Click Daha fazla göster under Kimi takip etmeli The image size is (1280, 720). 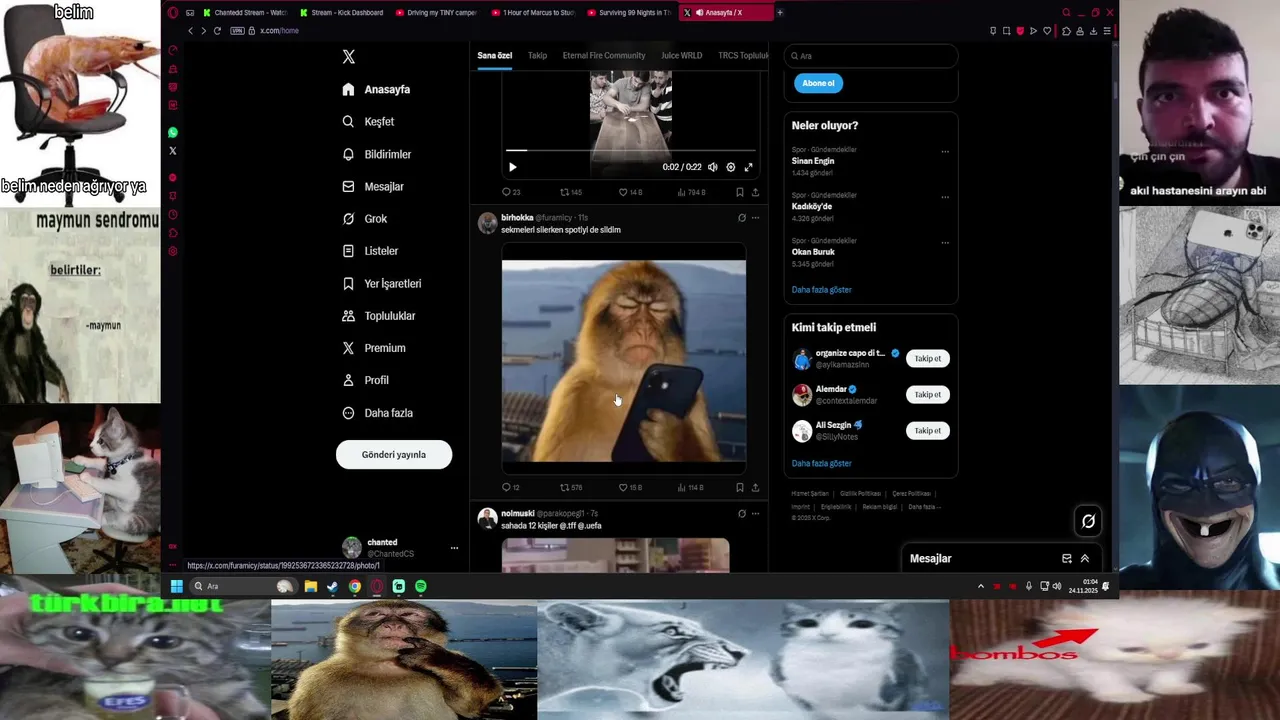(822, 464)
